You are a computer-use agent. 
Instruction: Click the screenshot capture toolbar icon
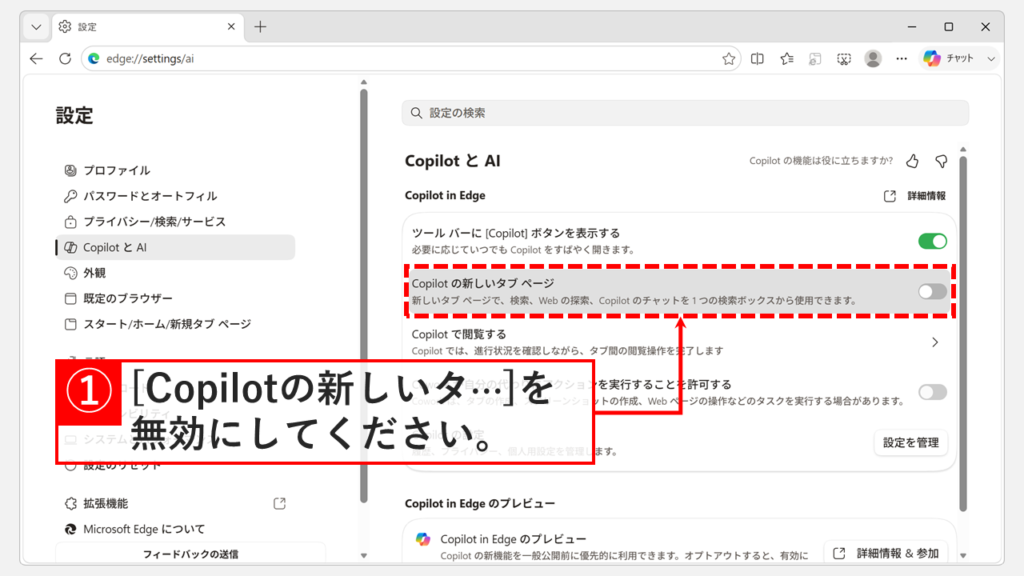coord(844,59)
